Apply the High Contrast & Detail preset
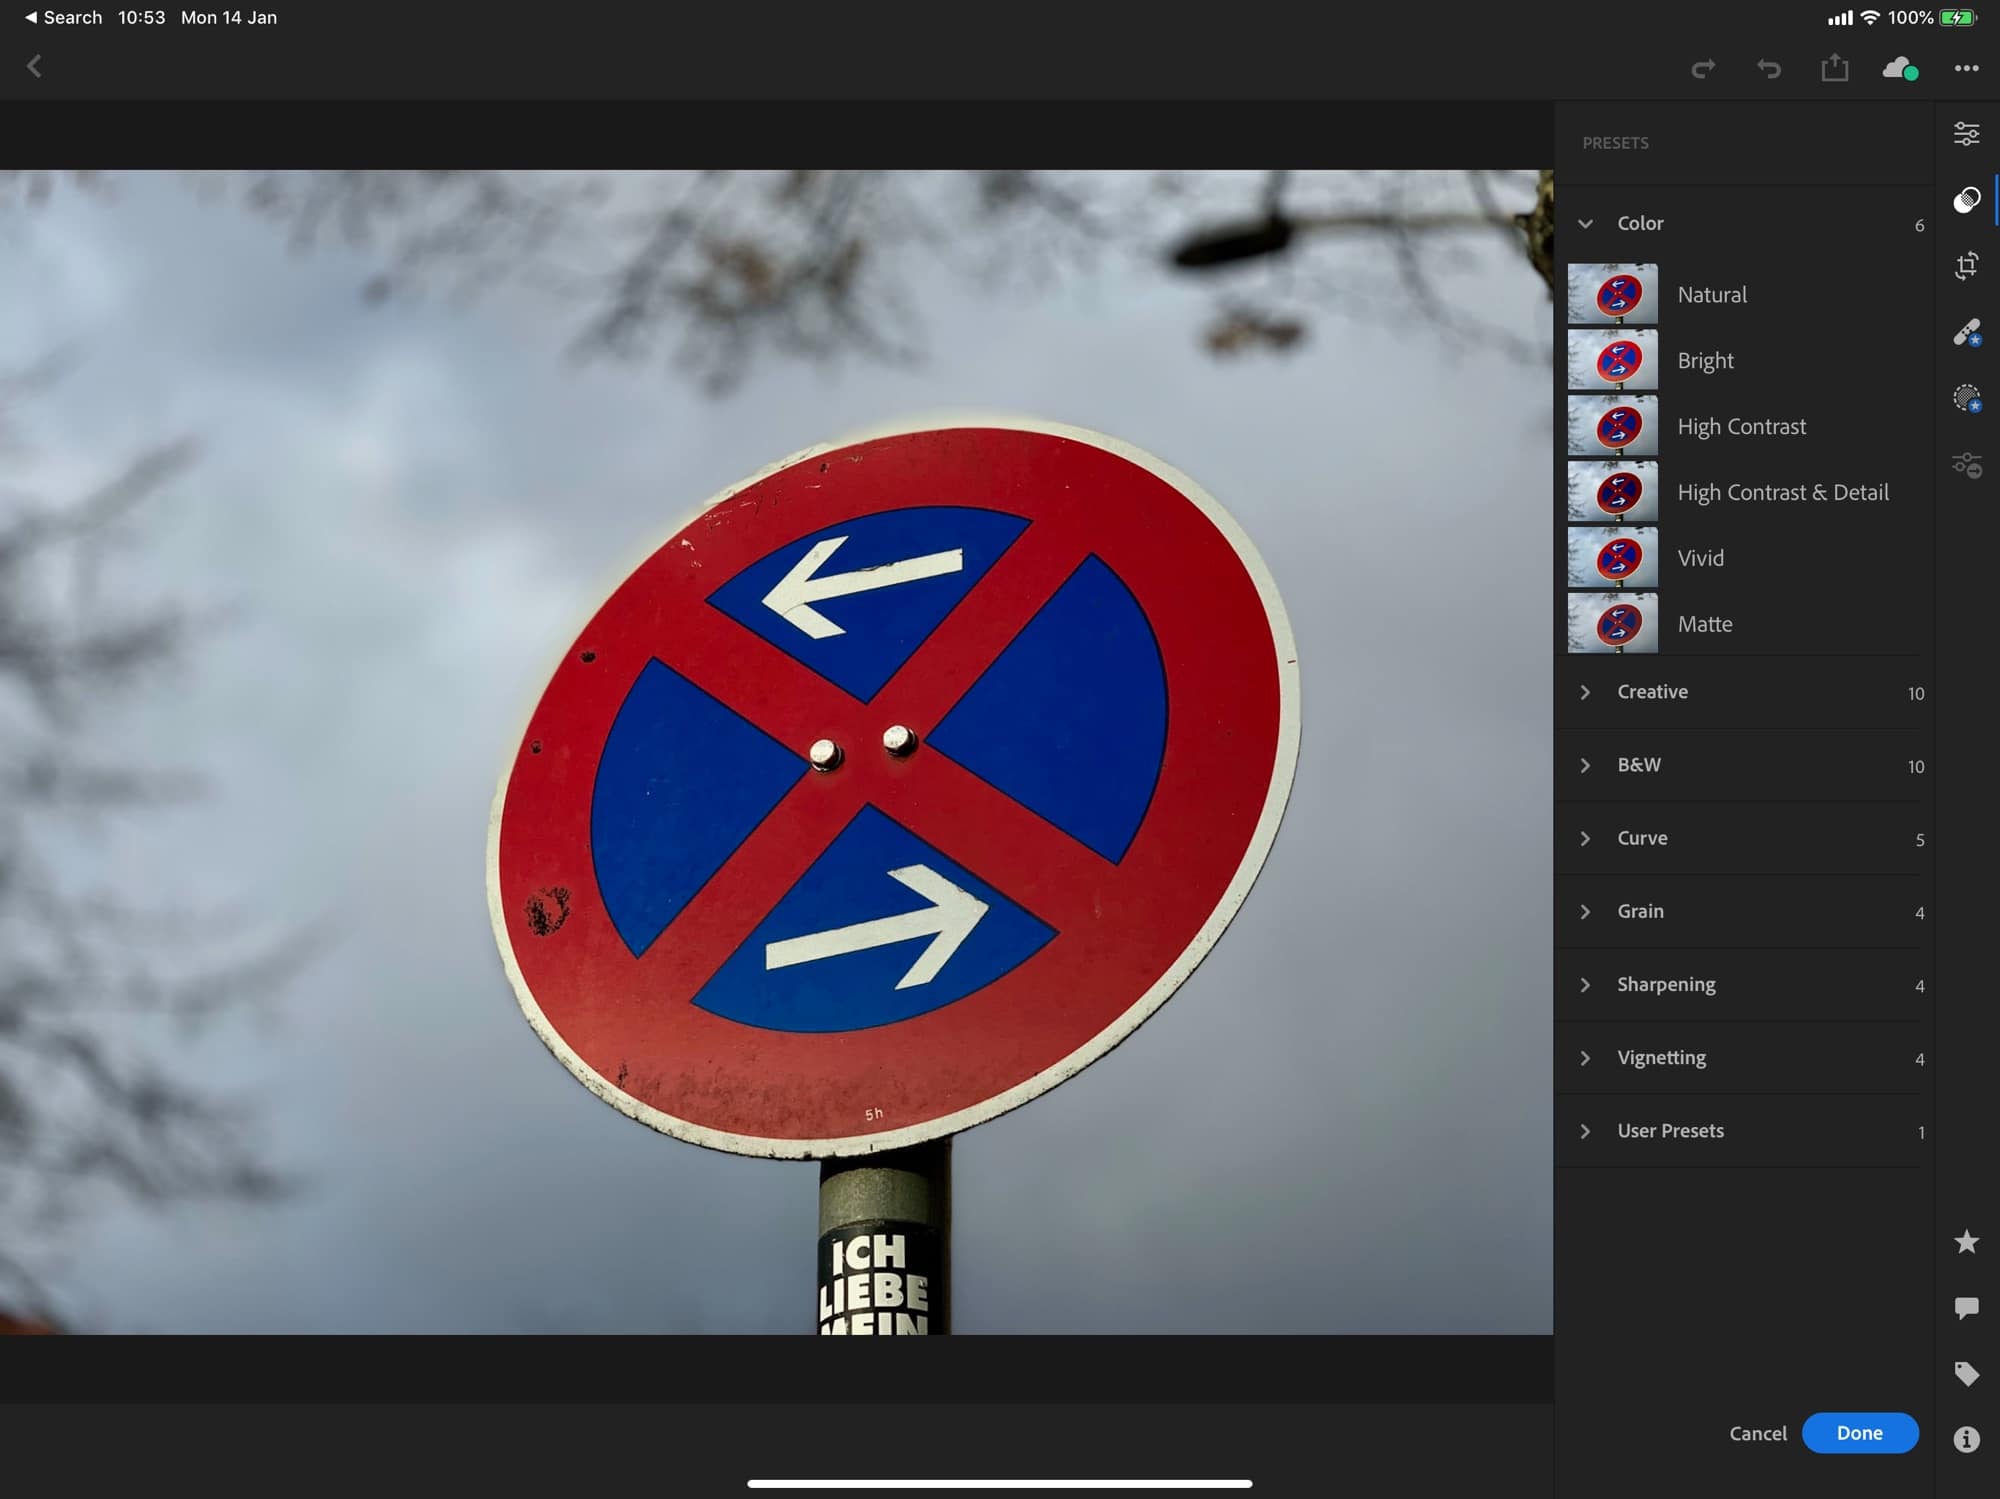The width and height of the screenshot is (2000, 1499). tap(1782, 492)
